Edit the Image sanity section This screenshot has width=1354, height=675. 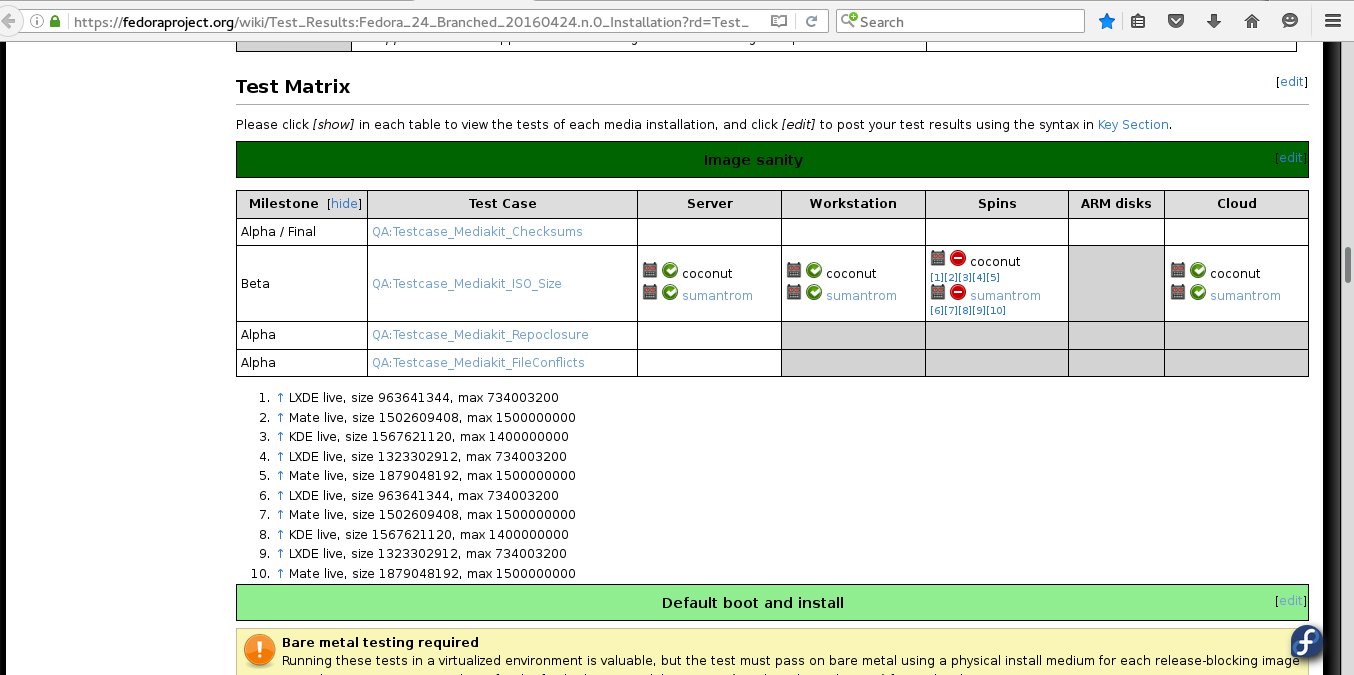coord(1290,158)
